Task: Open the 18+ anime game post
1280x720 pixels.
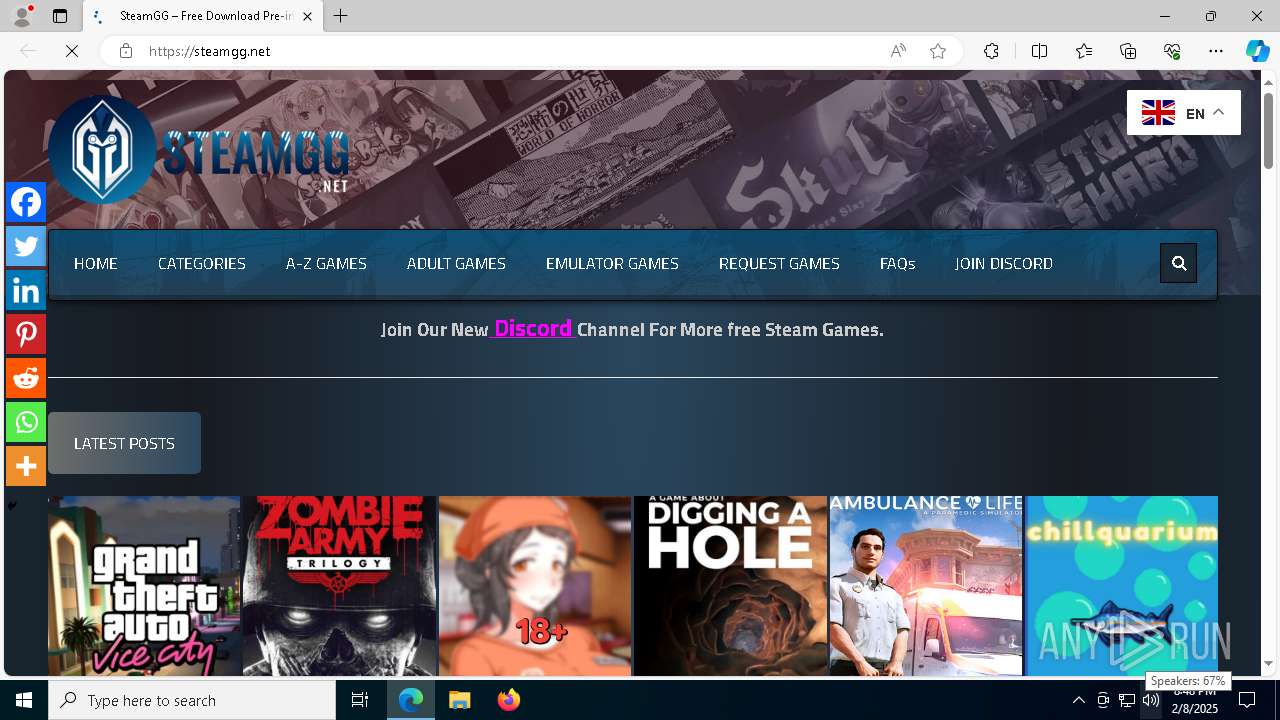Action: coord(535,586)
